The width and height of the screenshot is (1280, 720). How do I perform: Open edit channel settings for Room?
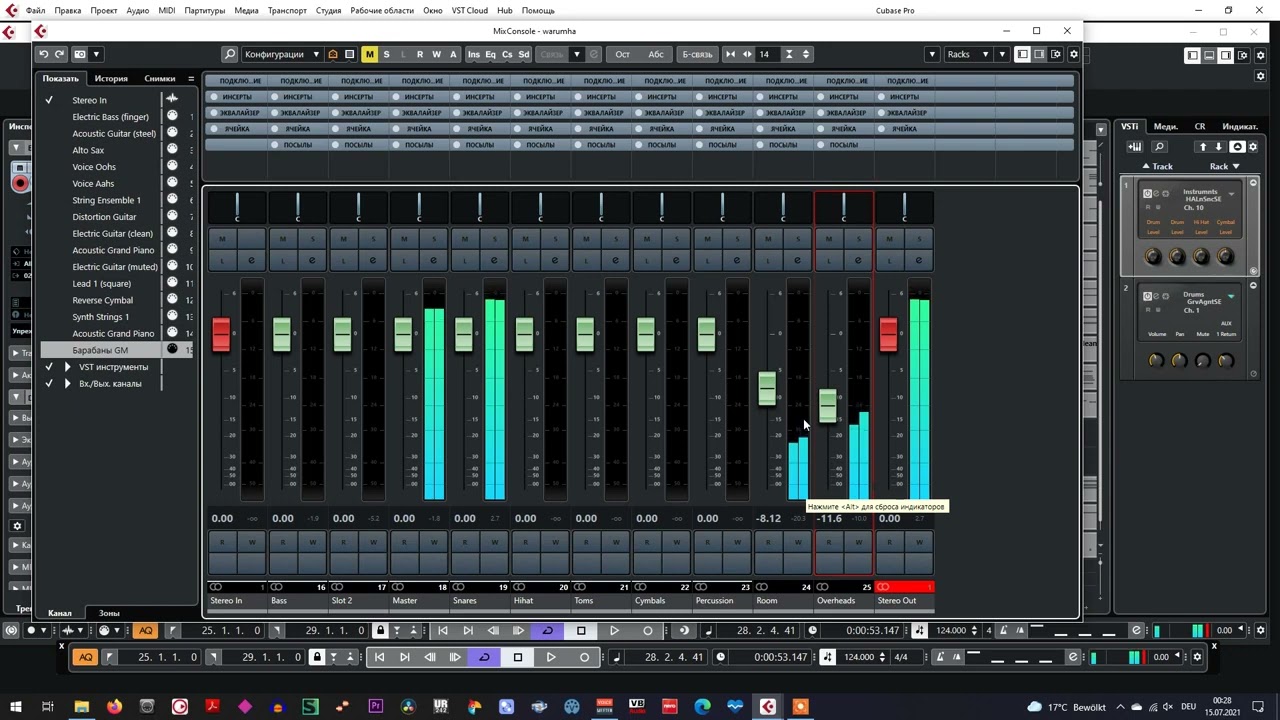[798, 260]
